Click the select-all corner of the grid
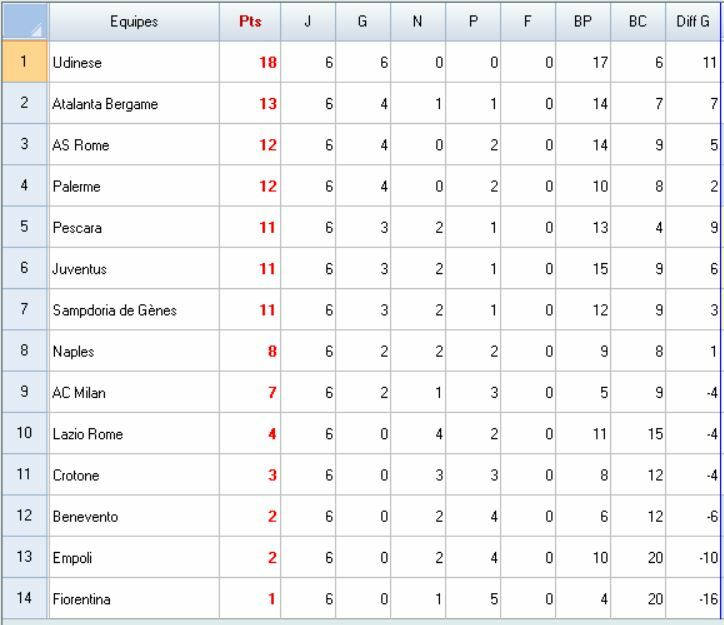 pos(24,21)
